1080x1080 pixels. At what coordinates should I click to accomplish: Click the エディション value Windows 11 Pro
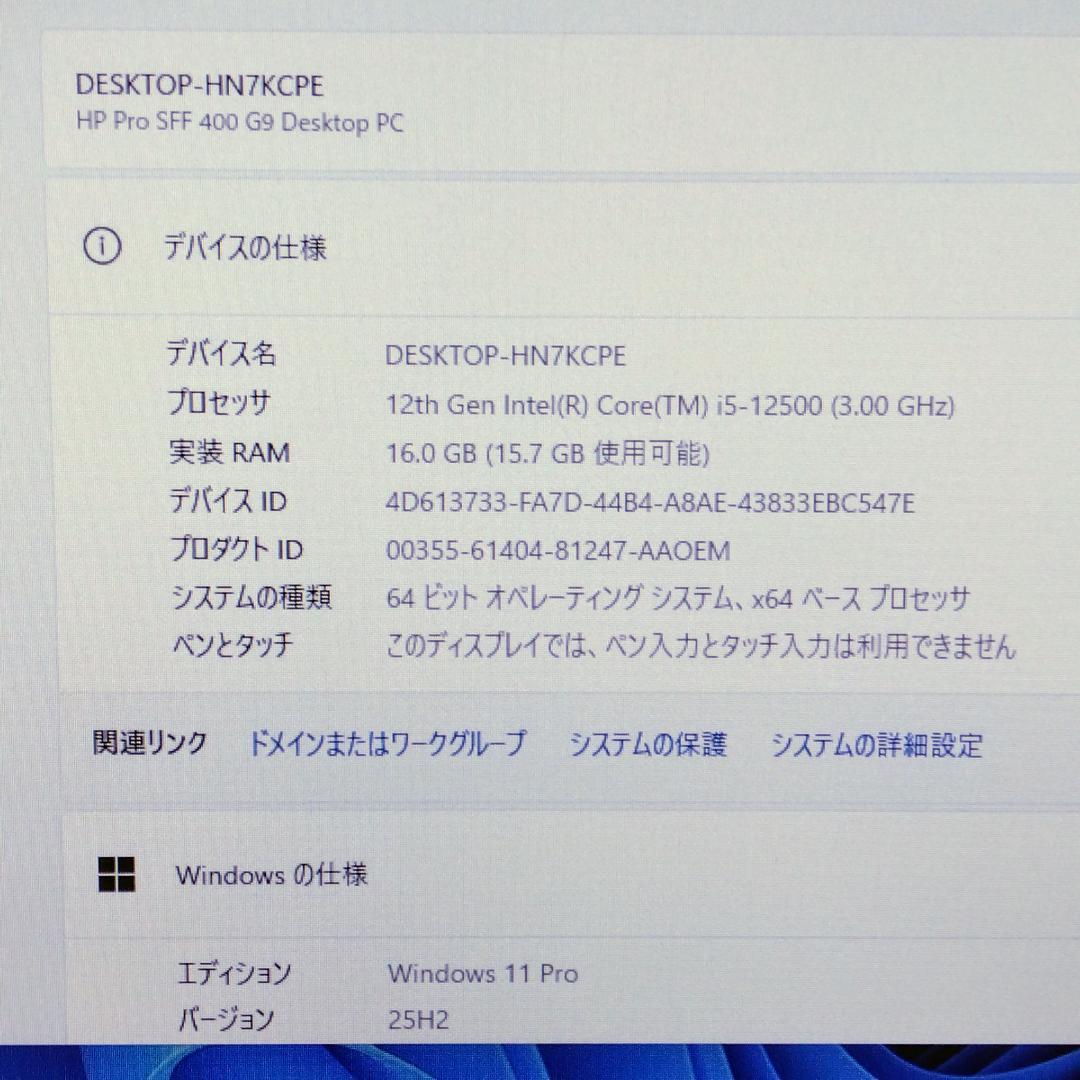[x=483, y=973]
